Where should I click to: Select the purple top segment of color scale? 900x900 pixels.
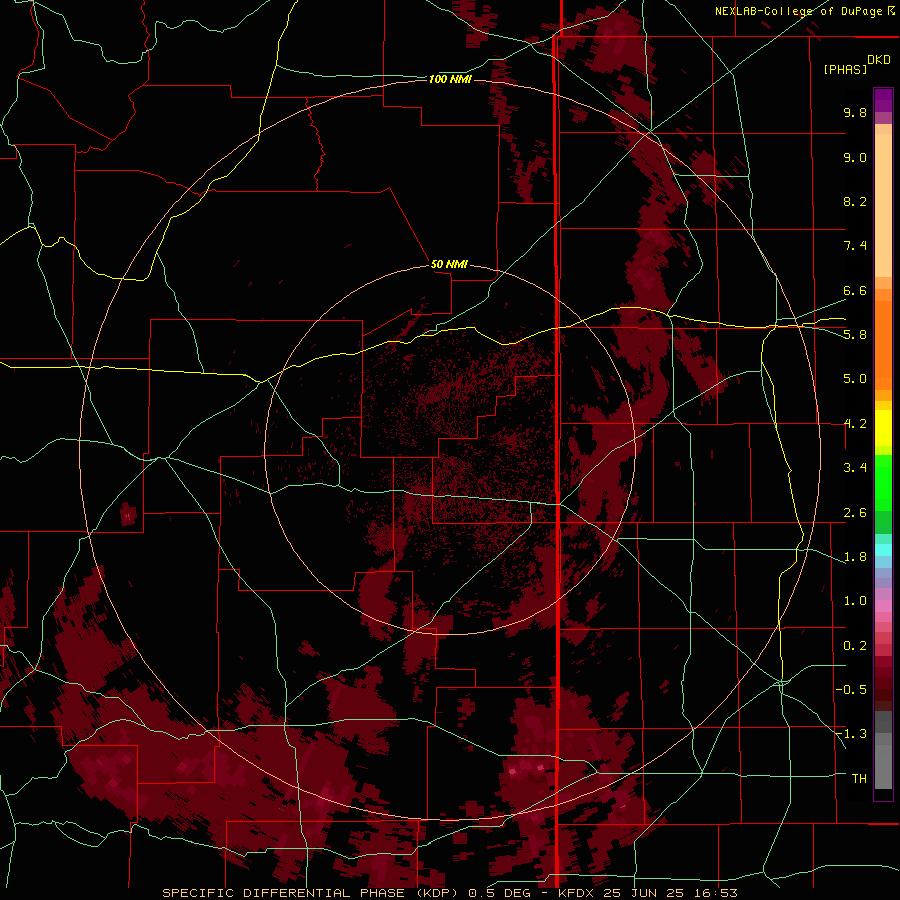click(883, 100)
